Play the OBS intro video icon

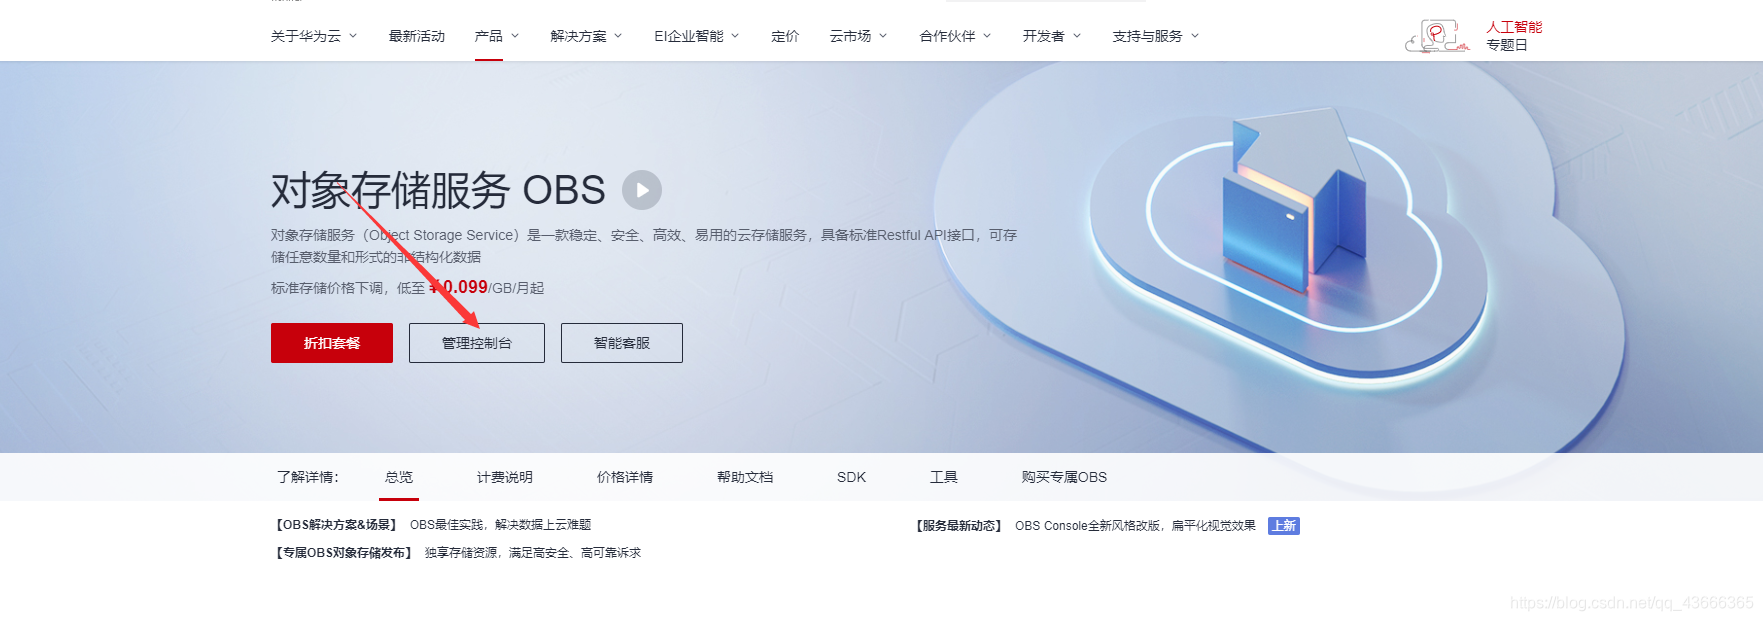pyautogui.click(x=642, y=190)
